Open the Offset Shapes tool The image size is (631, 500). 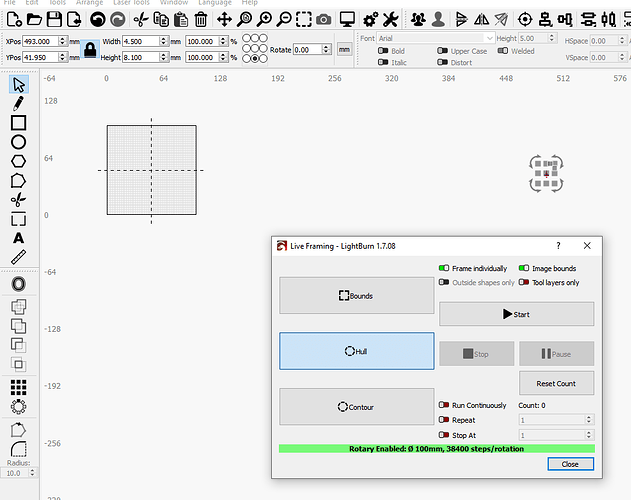coord(18,284)
